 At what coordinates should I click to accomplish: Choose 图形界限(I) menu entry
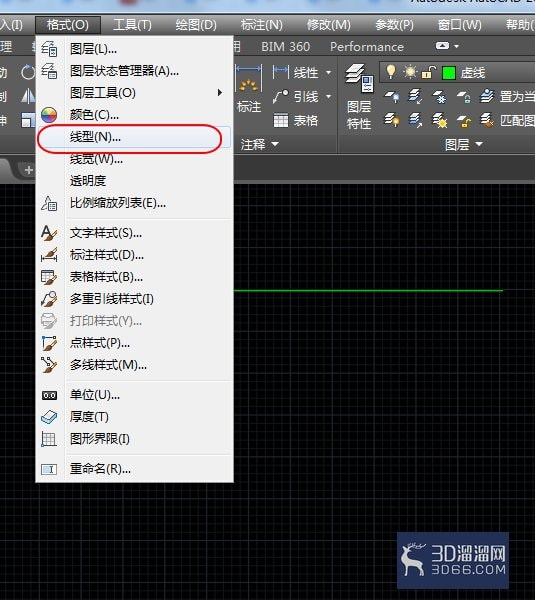point(134,439)
